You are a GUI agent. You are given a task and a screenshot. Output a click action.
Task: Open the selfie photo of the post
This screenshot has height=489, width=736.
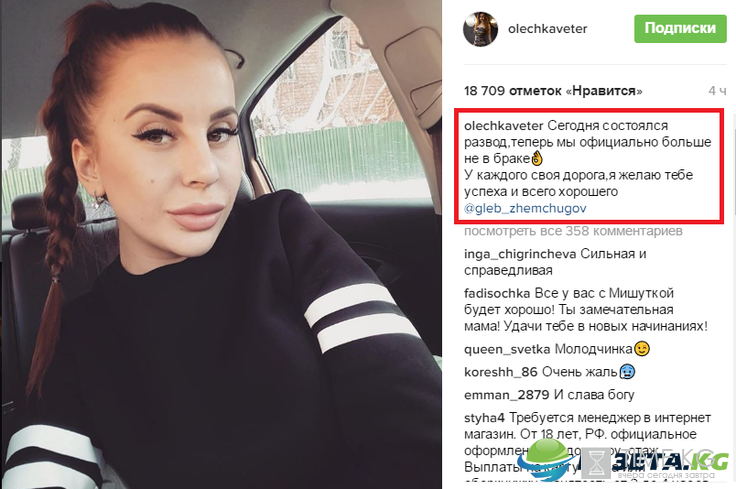coord(222,244)
